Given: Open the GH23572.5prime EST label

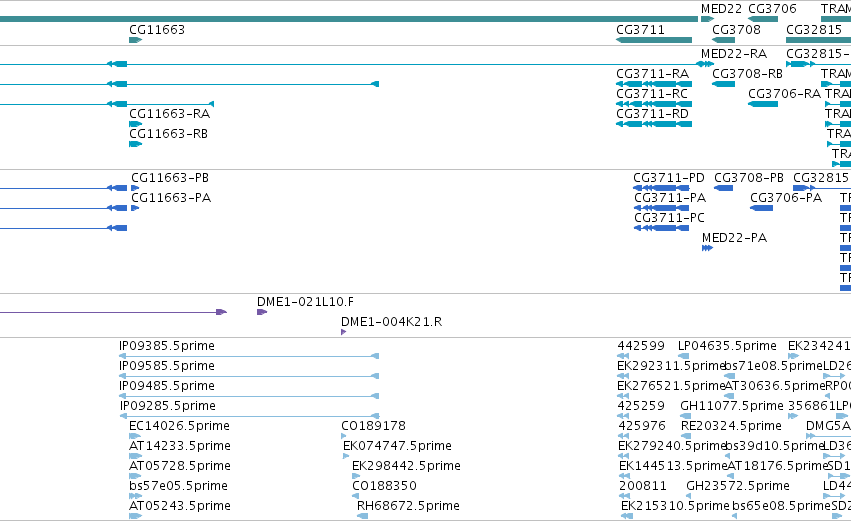Looking at the screenshot, I should 738,486.
